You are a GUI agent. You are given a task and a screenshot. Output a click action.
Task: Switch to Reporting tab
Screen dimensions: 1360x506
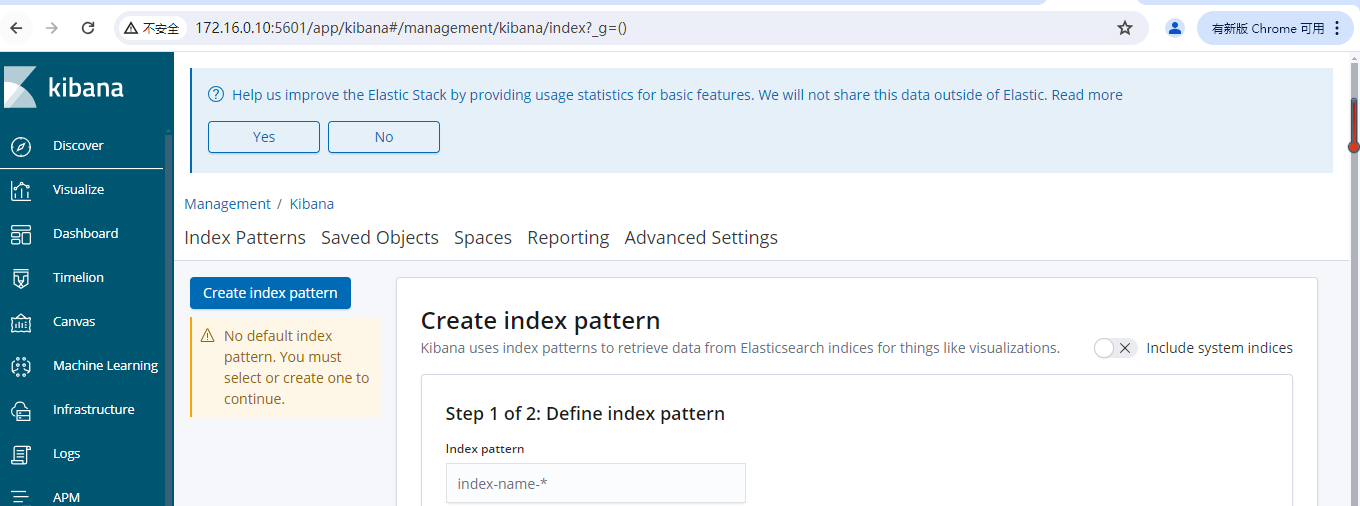tap(568, 237)
